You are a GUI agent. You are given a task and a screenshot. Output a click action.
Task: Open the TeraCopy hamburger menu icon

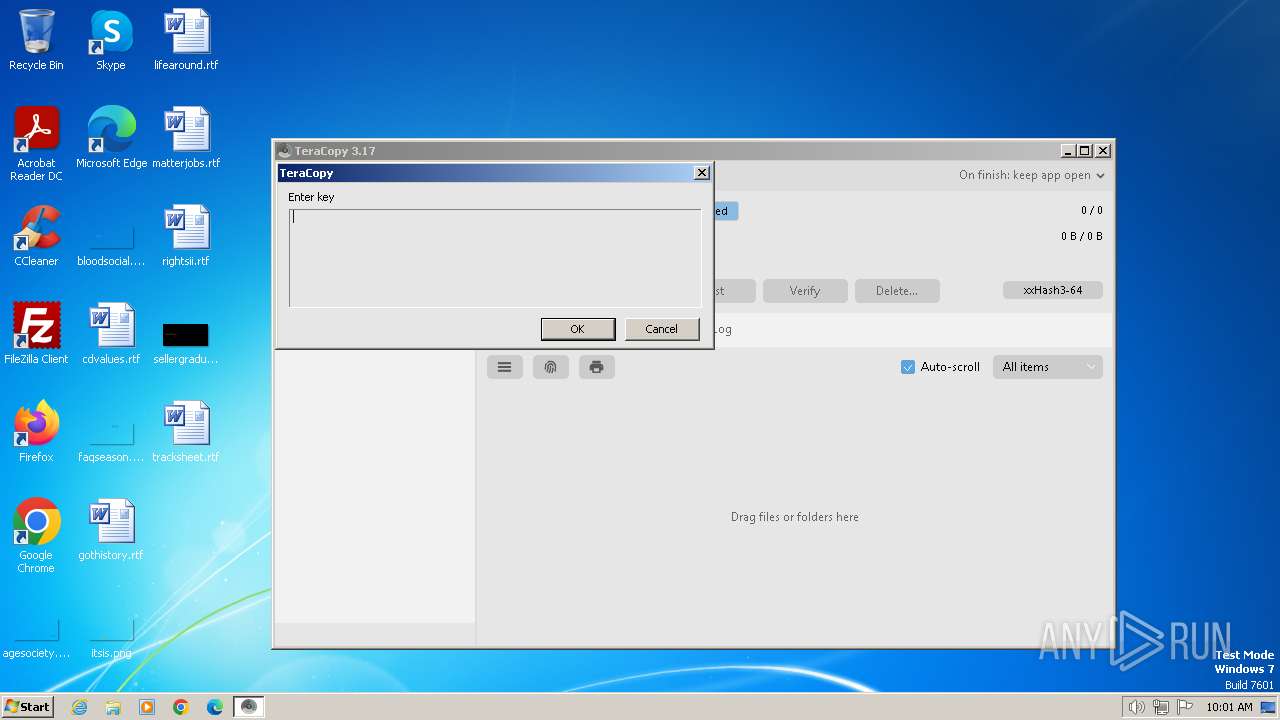(504, 367)
